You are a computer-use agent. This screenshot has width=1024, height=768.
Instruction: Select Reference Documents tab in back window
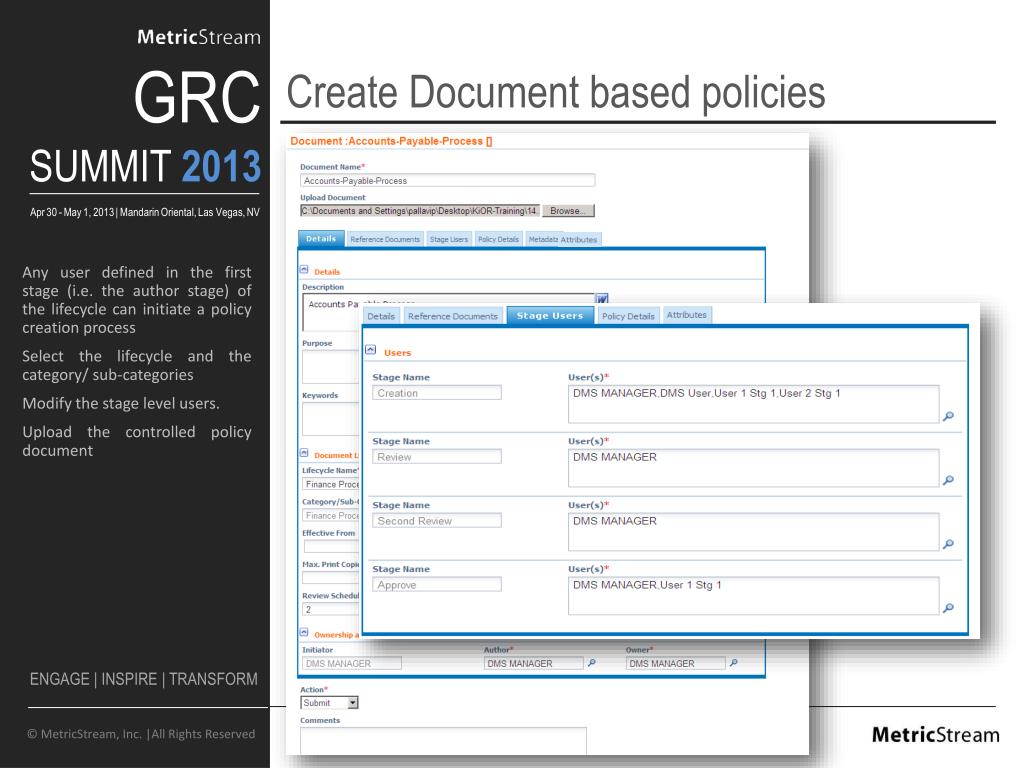[385, 240]
